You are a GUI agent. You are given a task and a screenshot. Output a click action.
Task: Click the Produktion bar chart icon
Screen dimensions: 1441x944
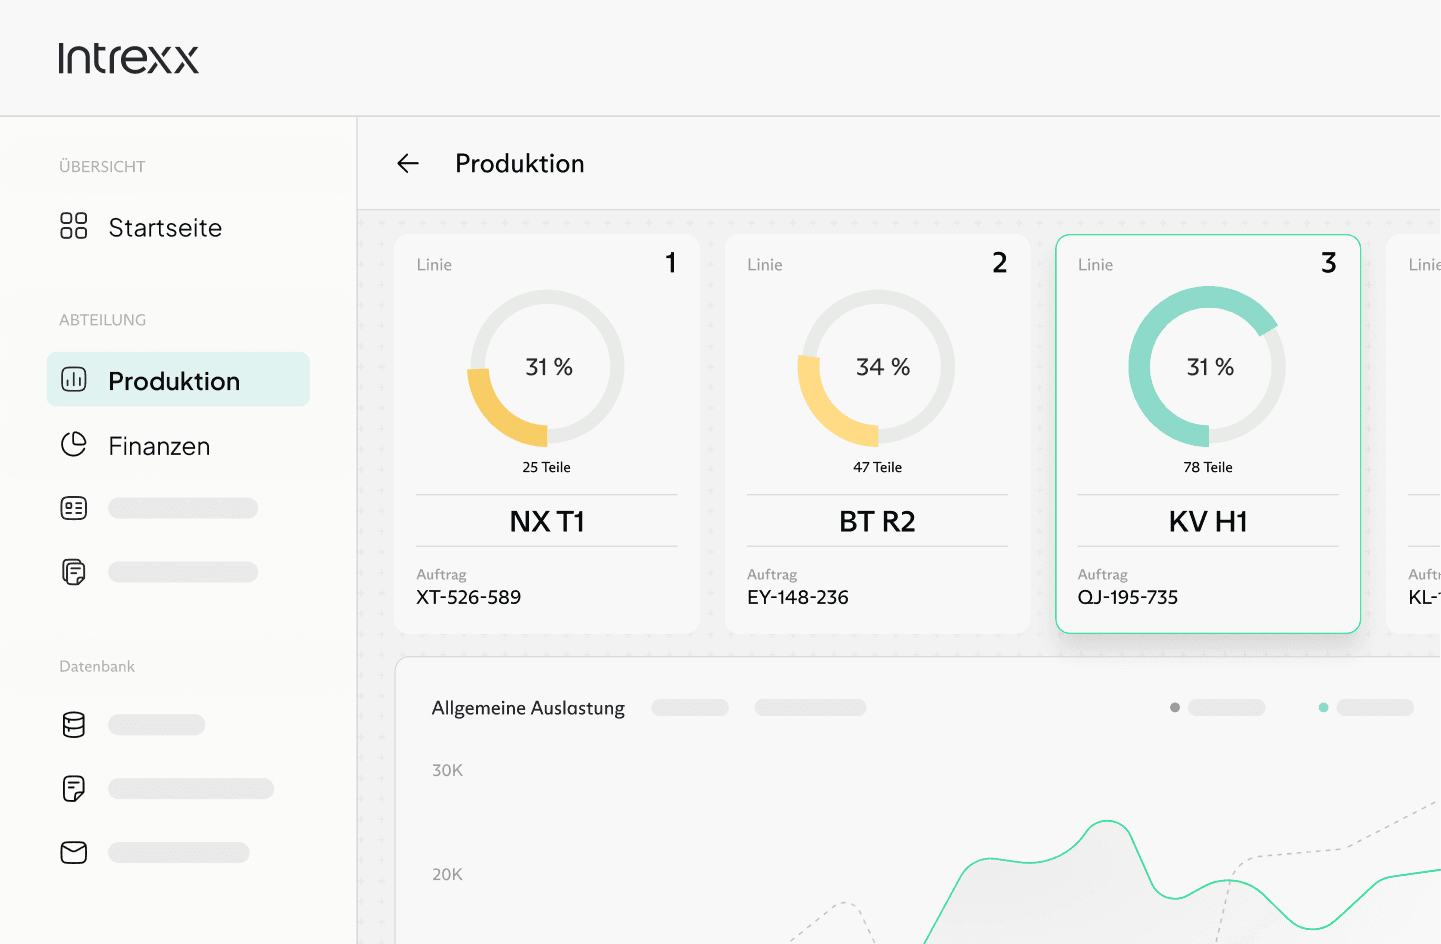tap(74, 380)
